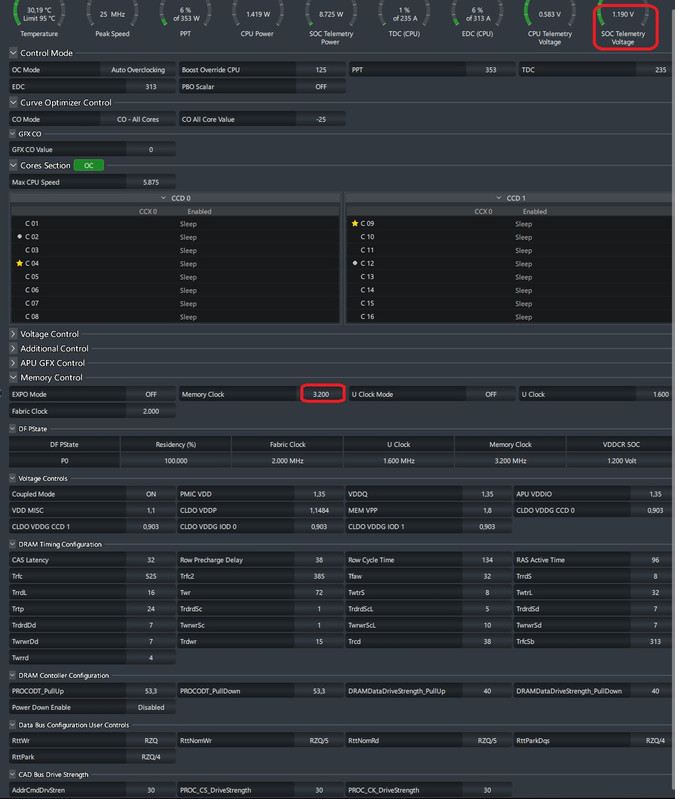Click the dot marker on core C 12
Screen dimensions: 675x799
tap(355, 263)
